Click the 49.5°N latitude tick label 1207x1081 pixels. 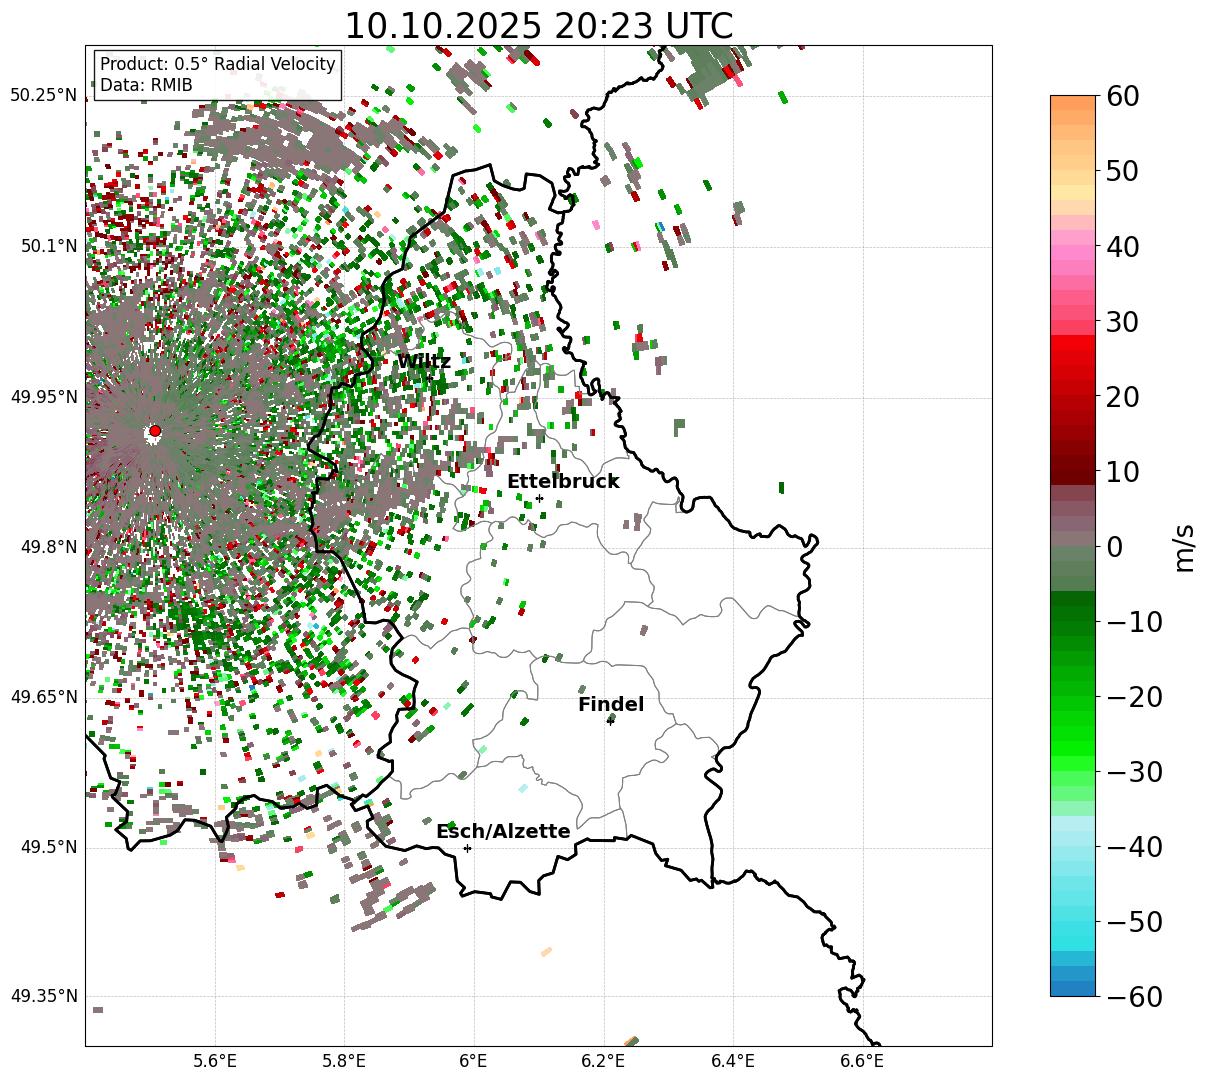49,847
